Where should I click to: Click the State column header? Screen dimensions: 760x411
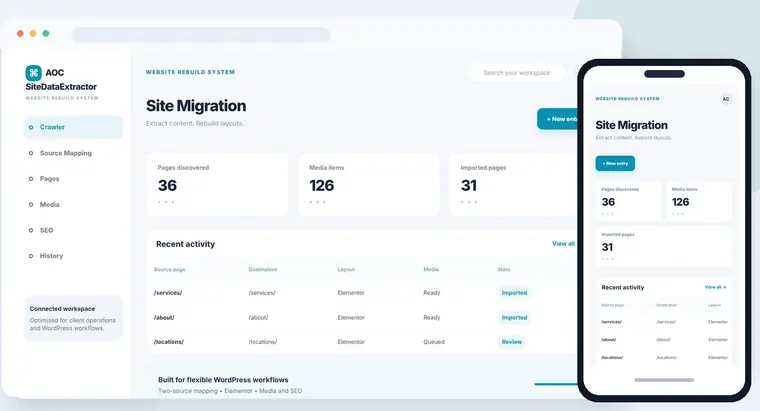tap(504, 269)
